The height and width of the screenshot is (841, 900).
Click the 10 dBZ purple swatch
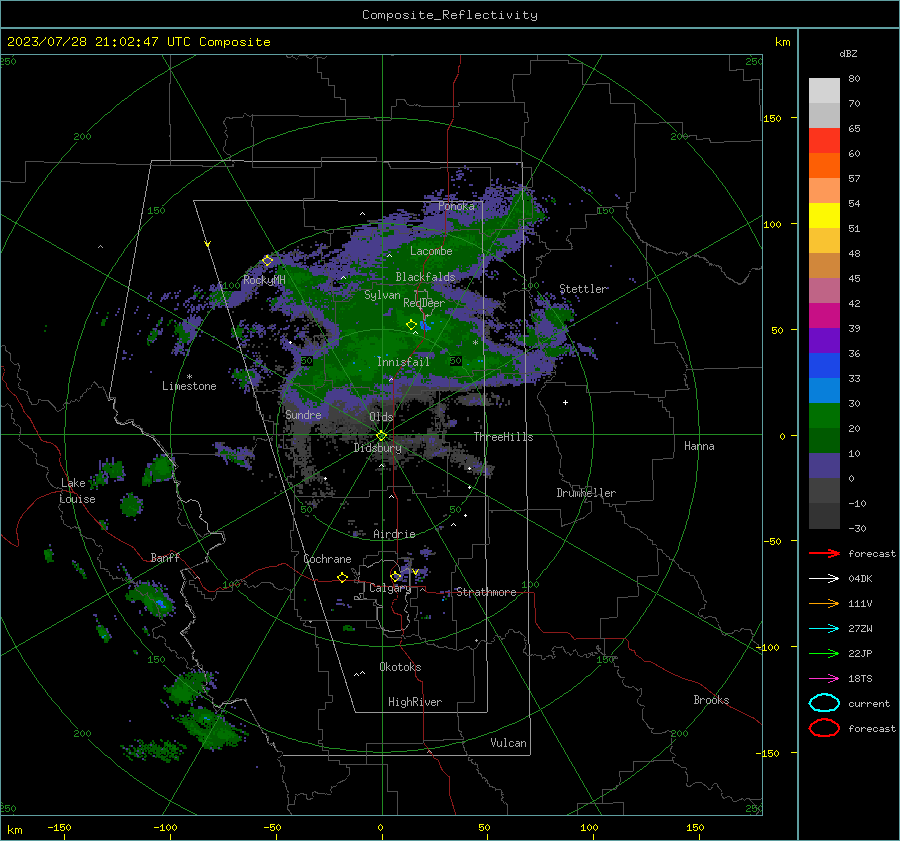[x=824, y=466]
